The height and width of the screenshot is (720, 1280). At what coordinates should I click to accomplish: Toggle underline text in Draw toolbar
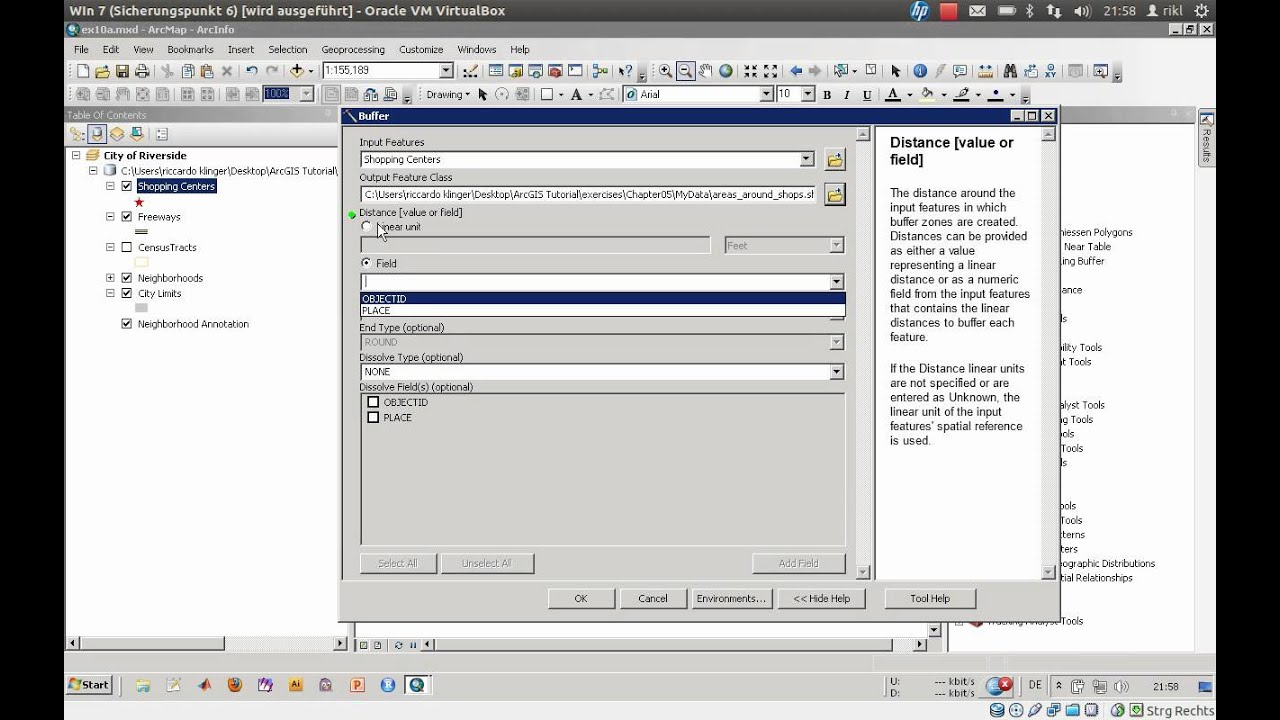click(867, 95)
